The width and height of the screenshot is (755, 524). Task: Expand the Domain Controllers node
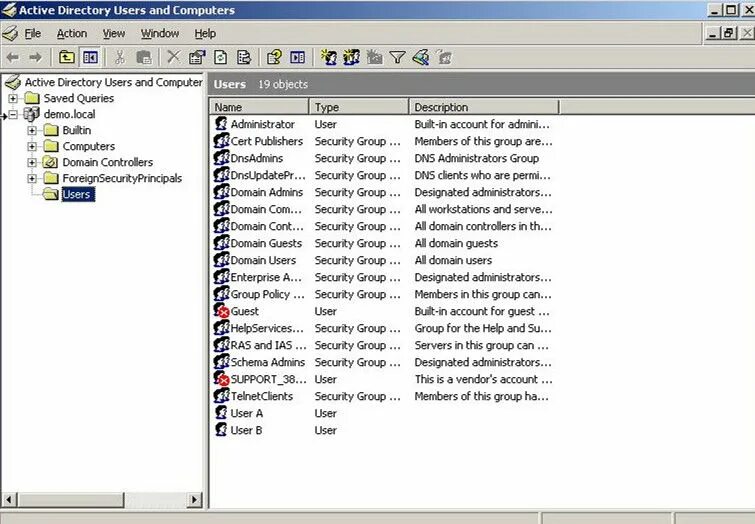pos(32,162)
